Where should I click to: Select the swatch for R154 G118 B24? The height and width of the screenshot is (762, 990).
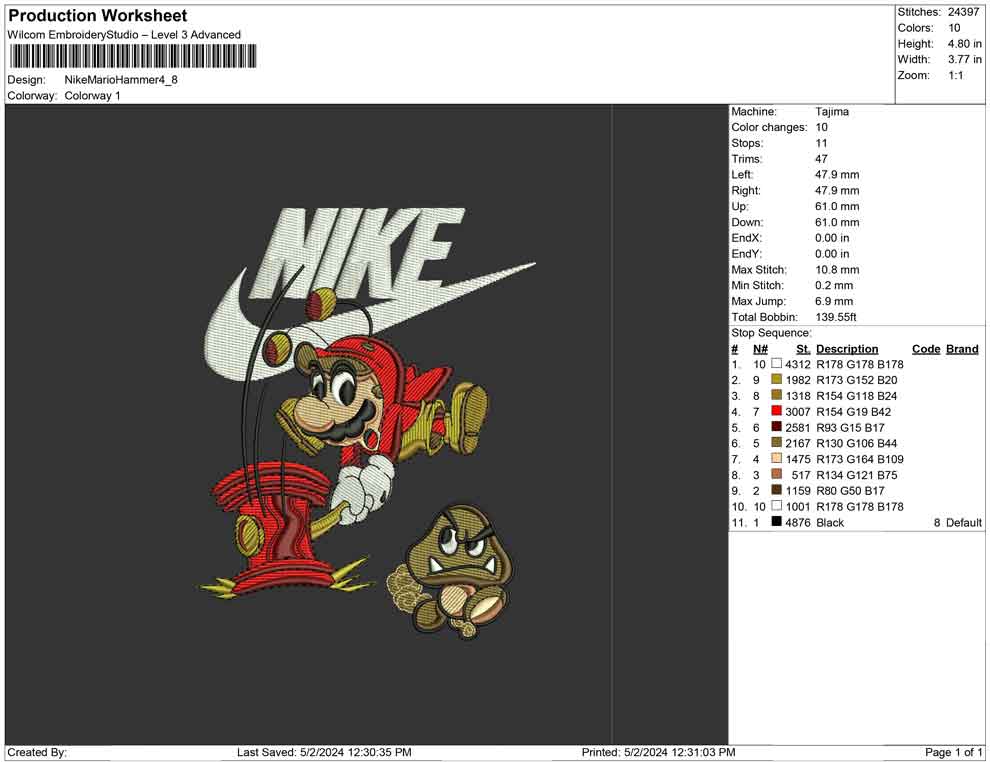pyautogui.click(x=777, y=395)
